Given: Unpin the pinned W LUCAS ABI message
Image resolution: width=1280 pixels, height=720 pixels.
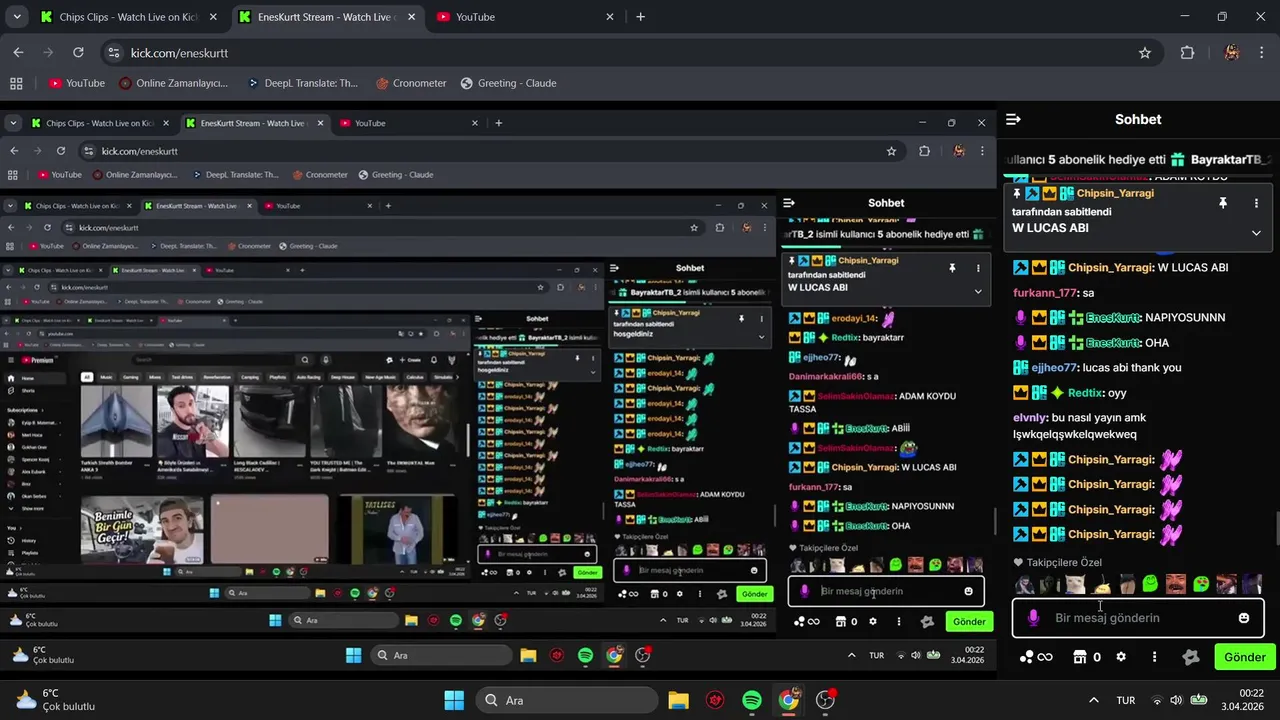Looking at the screenshot, I should click(x=1222, y=203).
